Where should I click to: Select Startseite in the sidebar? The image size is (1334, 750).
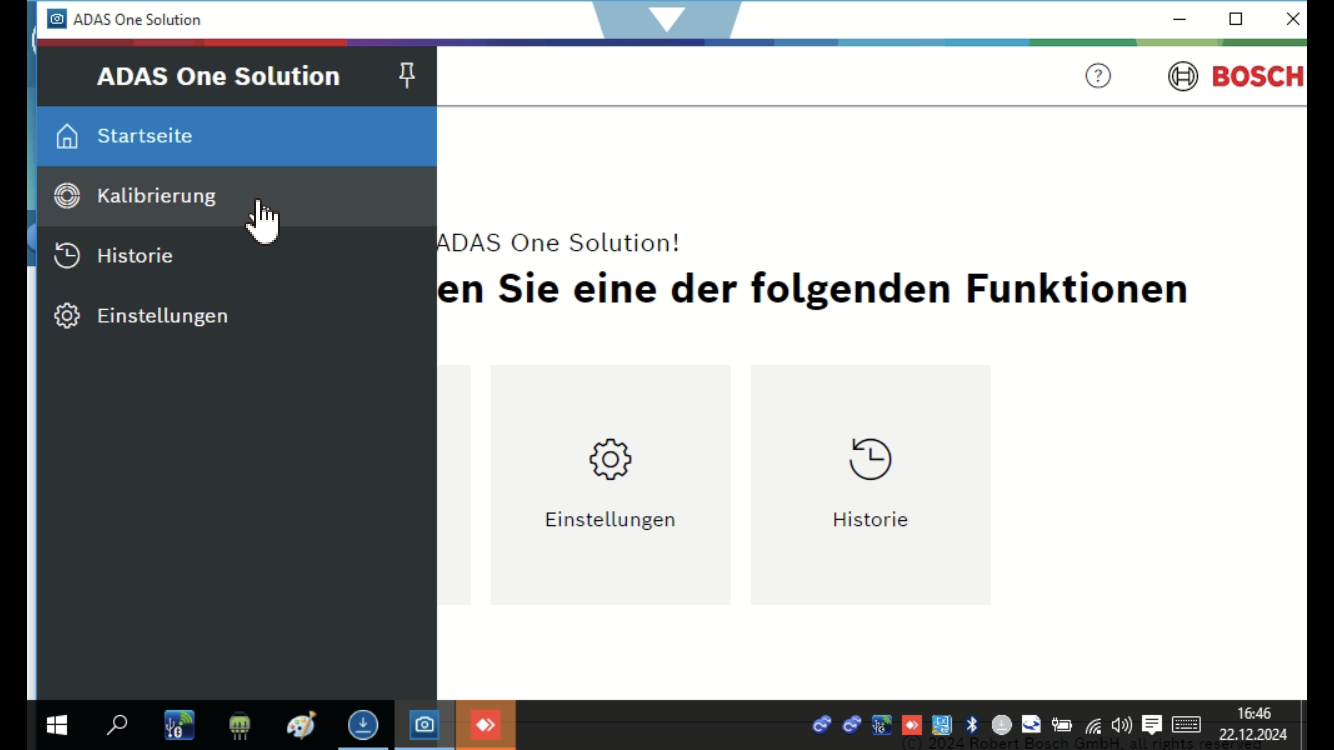pos(236,136)
